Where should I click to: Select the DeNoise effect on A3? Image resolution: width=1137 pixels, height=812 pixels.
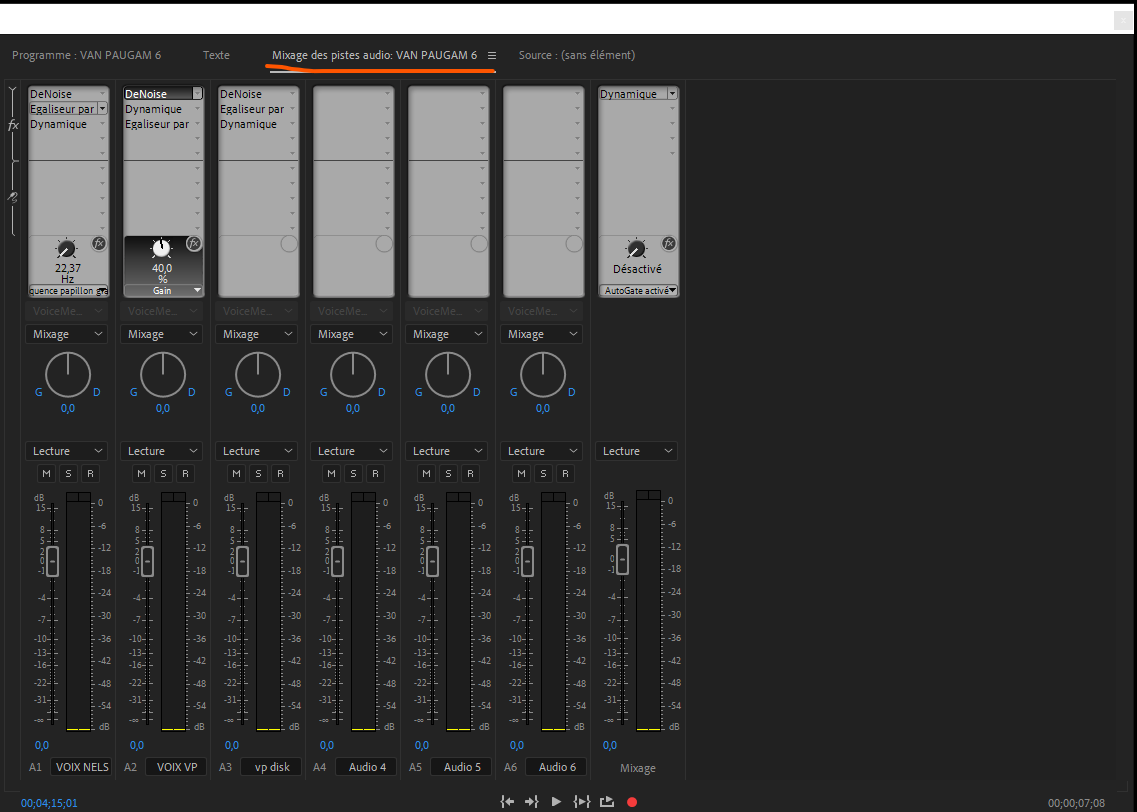242,94
